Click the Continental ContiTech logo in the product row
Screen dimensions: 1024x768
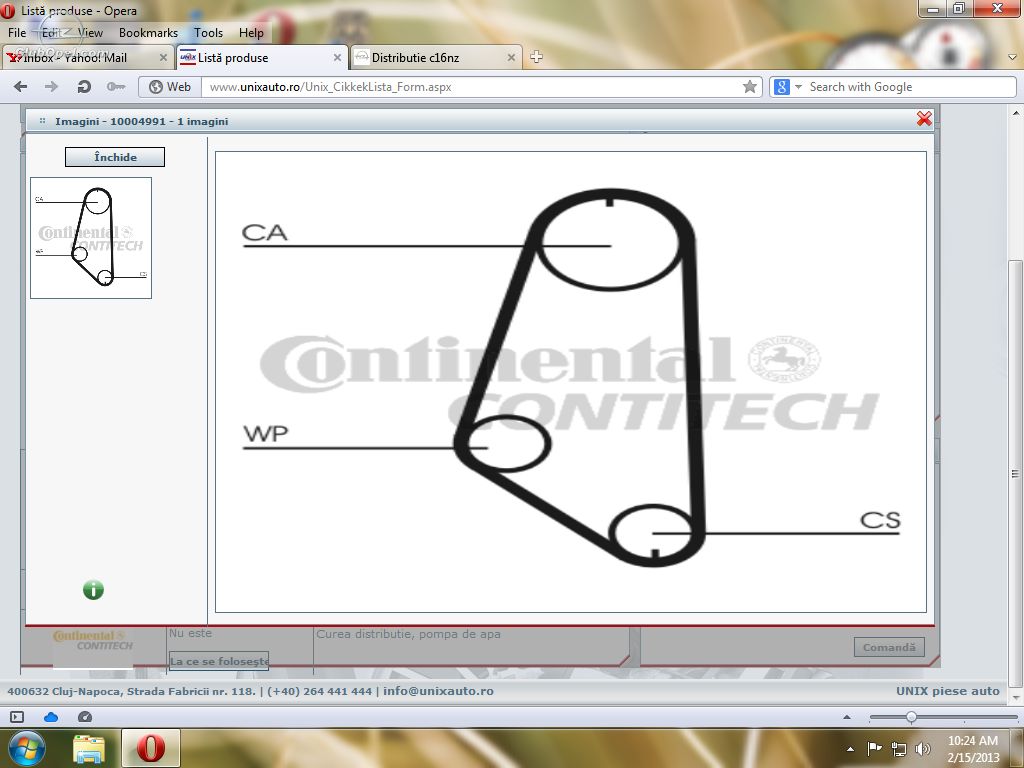pos(93,640)
